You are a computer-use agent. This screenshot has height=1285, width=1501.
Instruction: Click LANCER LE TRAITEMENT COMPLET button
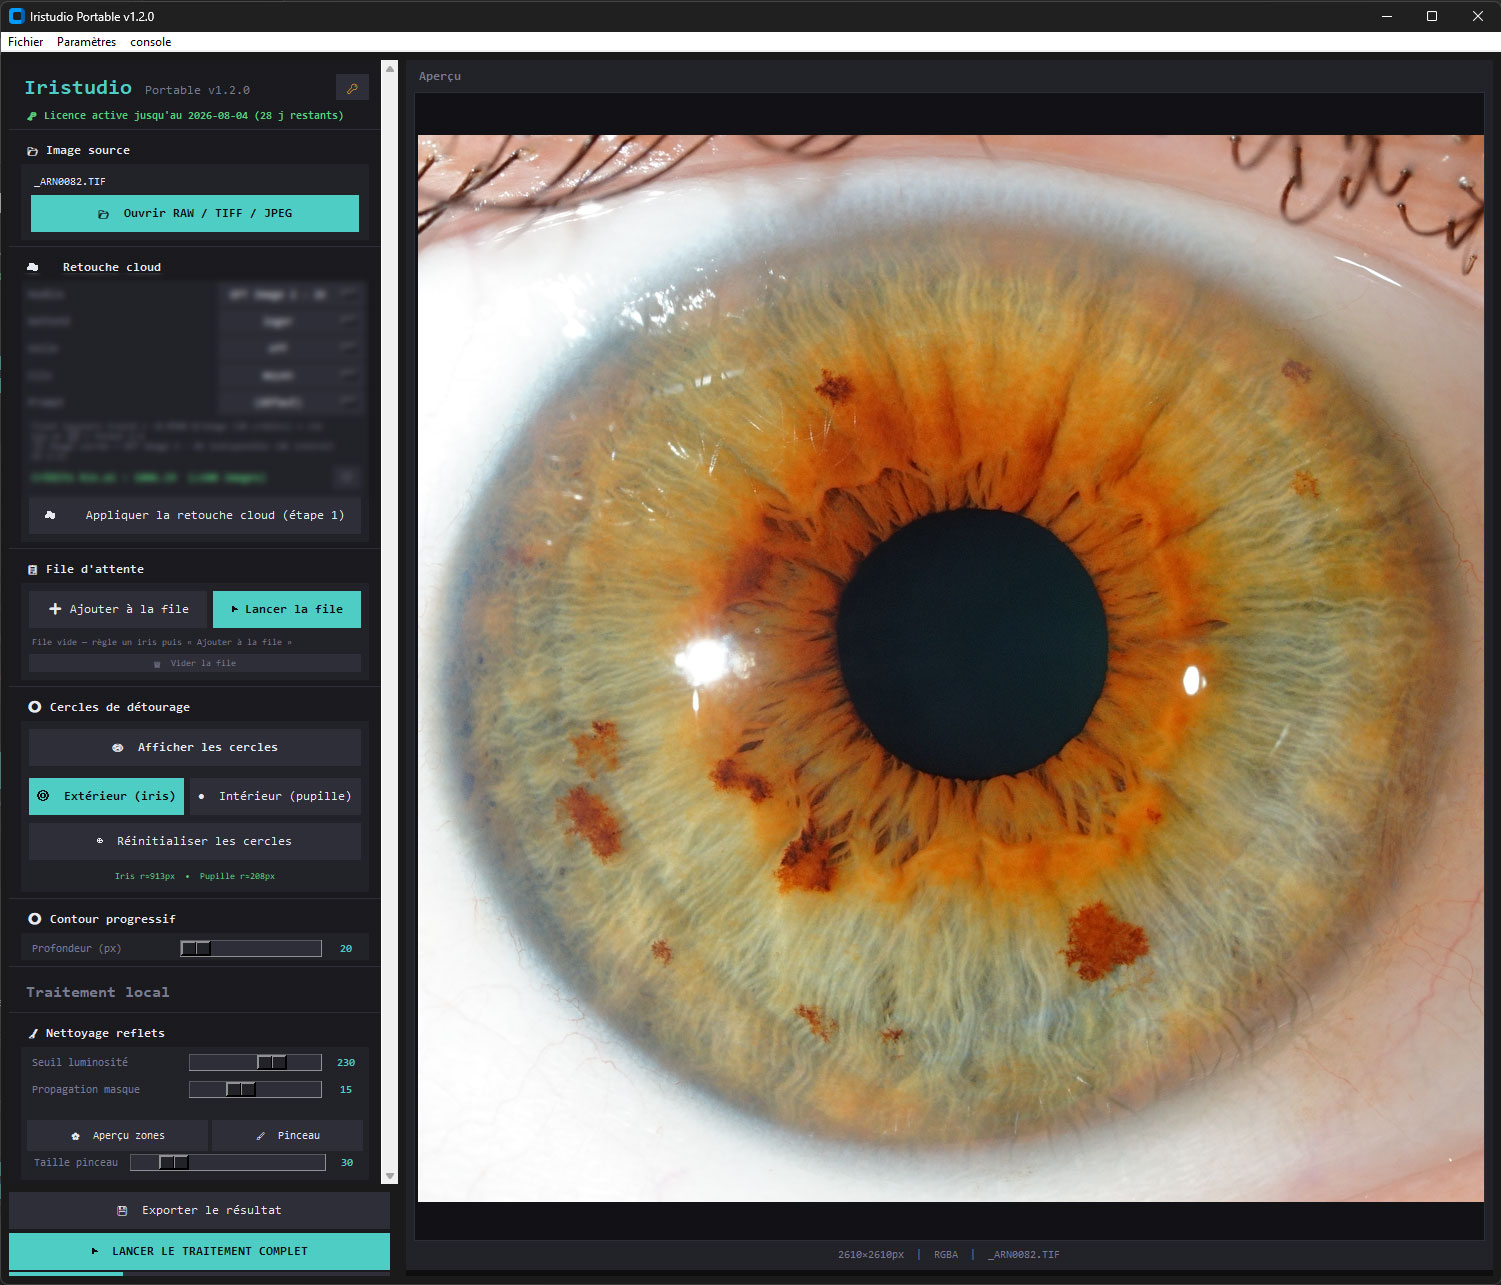click(x=199, y=1251)
